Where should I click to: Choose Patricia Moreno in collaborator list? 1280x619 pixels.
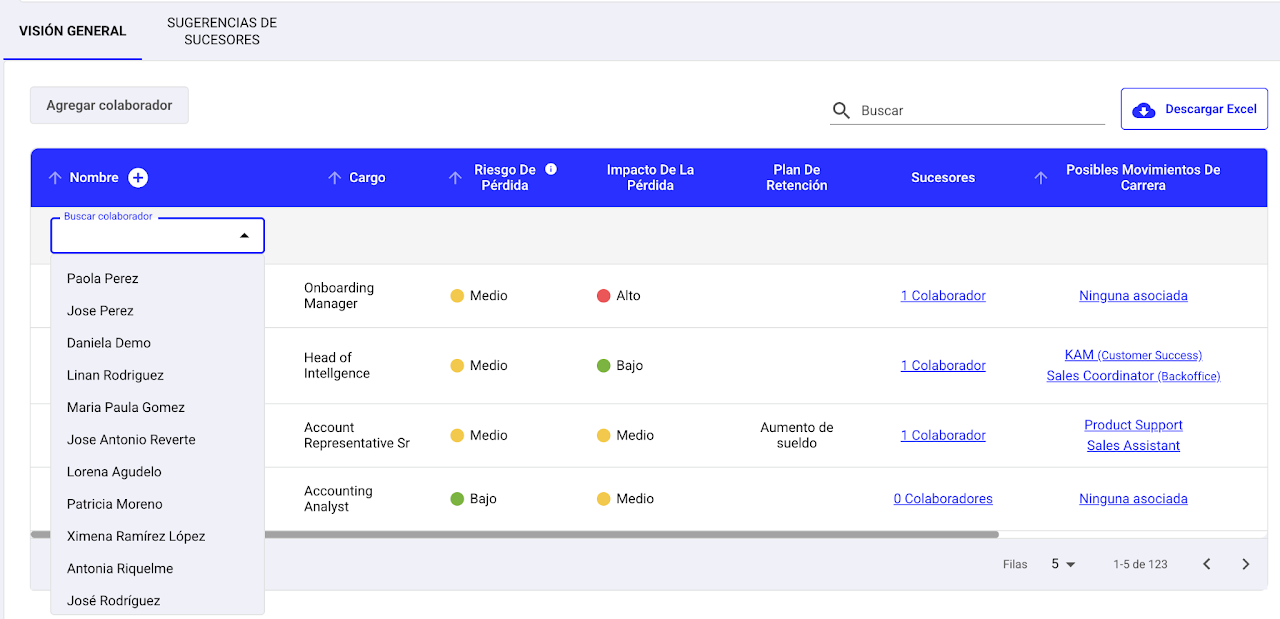click(115, 504)
